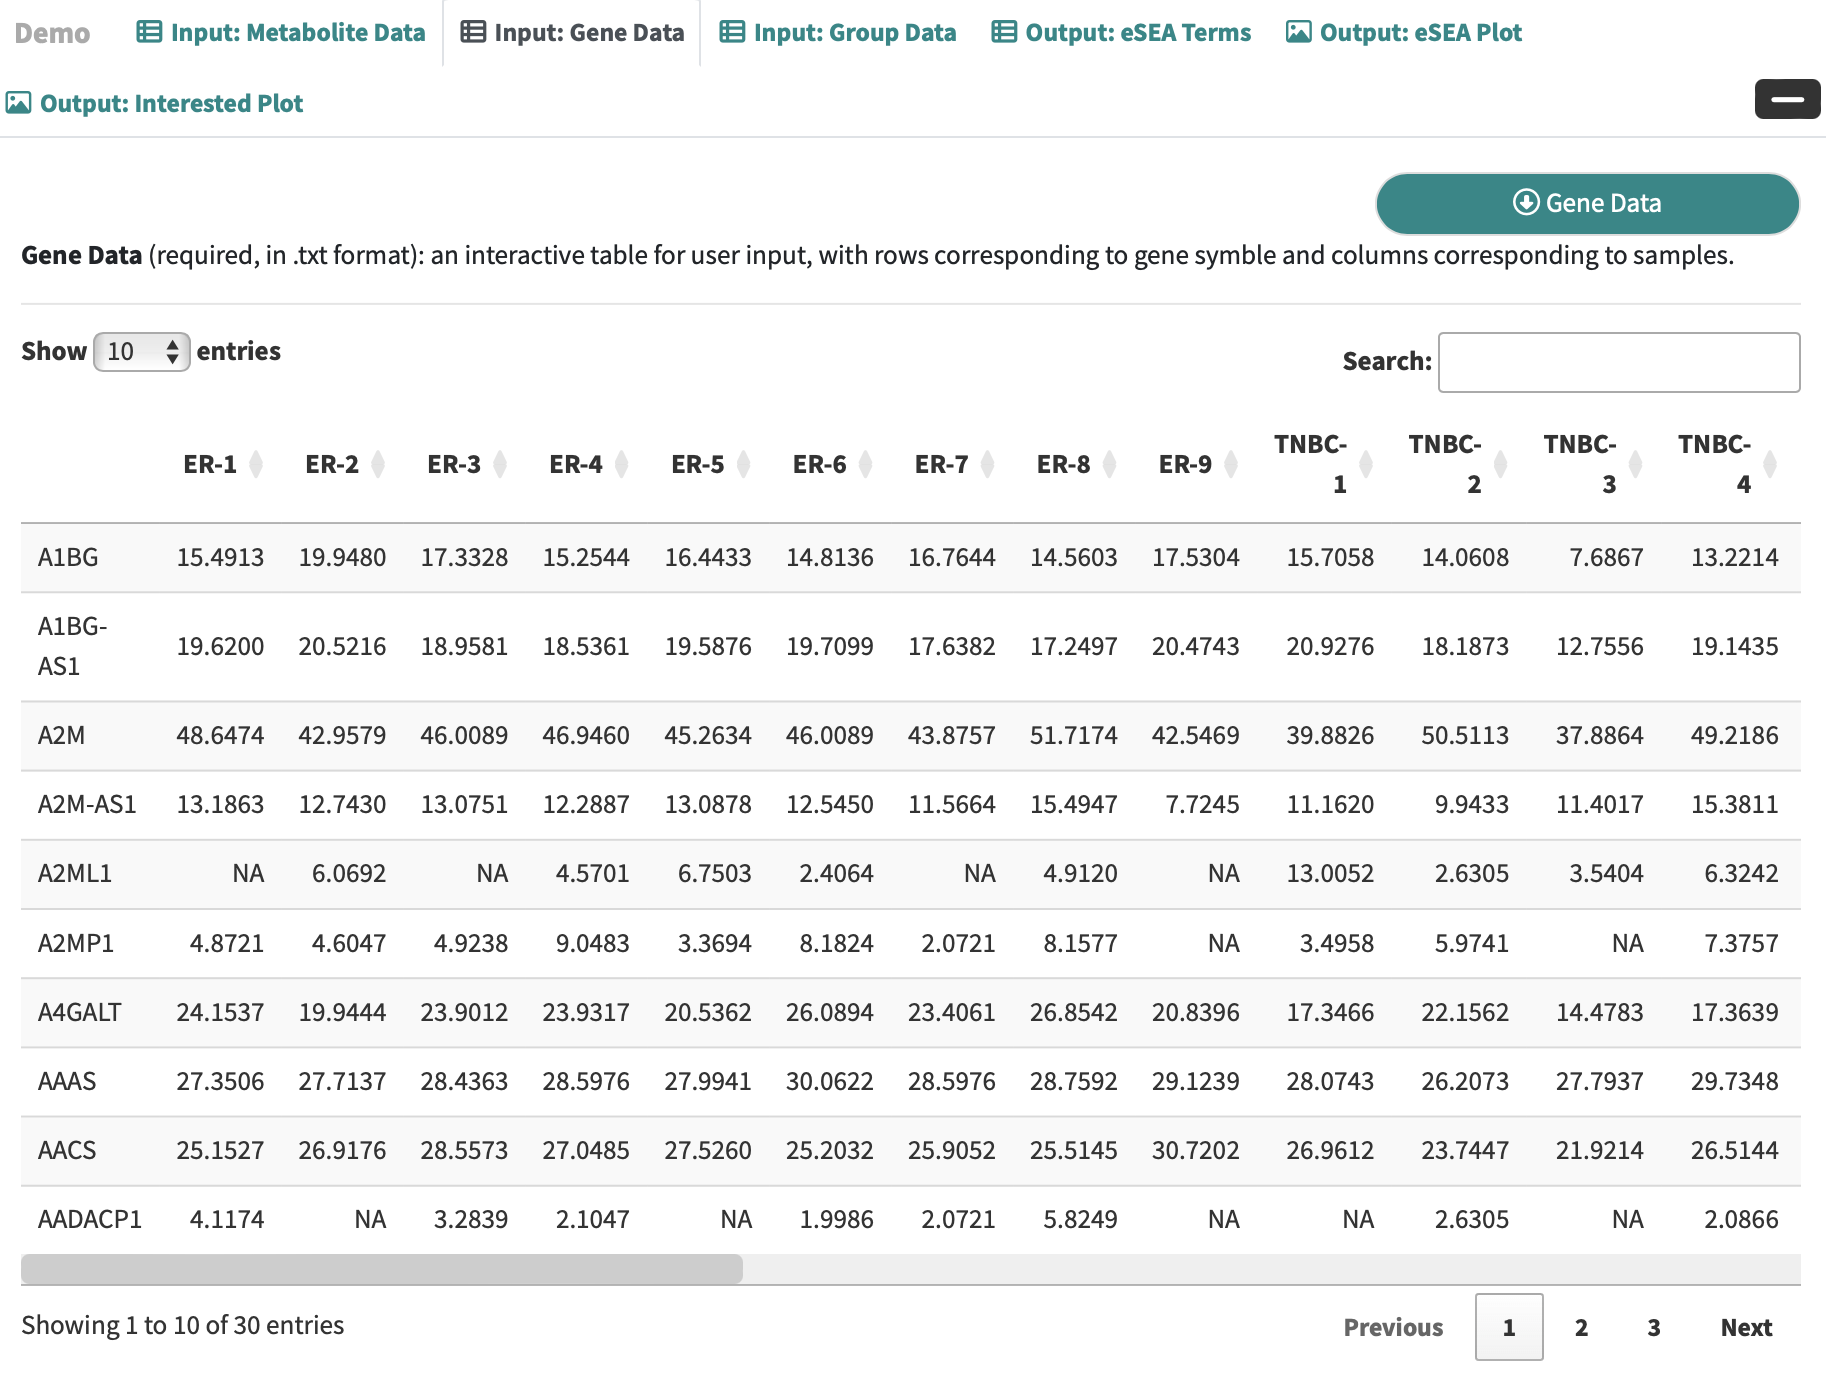Navigate to page 3 of results

point(1653,1327)
